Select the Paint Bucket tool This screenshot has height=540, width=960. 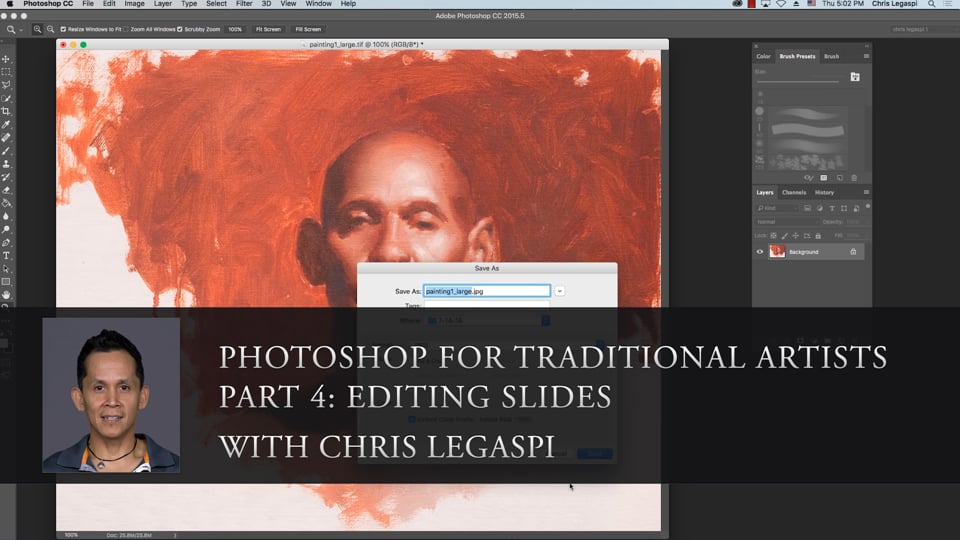click(x=6, y=203)
